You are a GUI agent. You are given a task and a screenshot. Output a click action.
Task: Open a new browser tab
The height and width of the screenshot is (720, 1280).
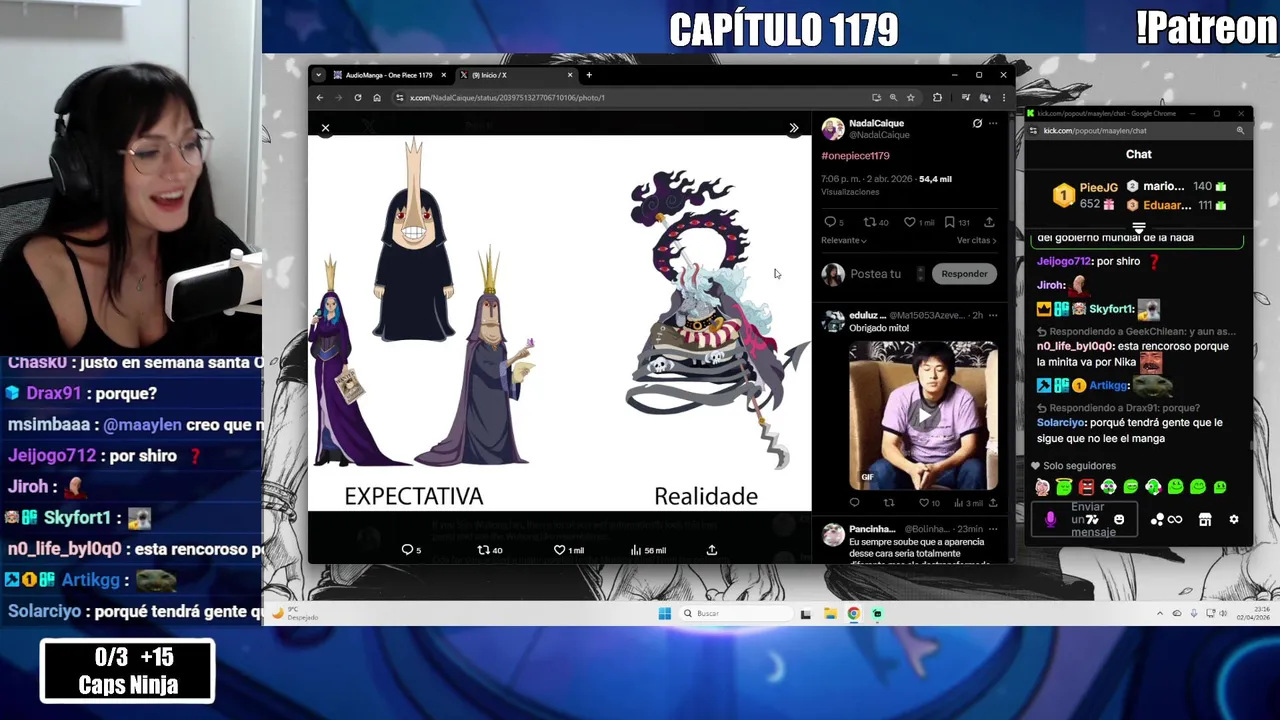tap(589, 75)
